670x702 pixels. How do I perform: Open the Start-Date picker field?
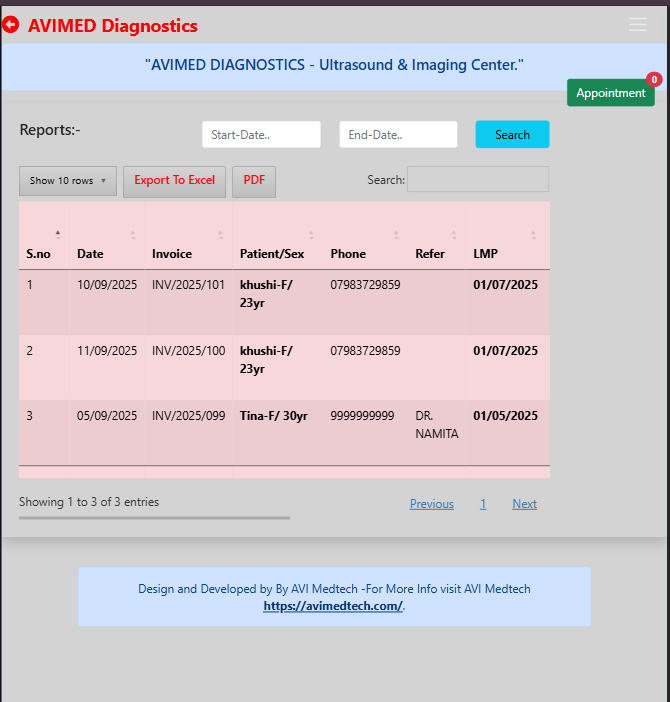261,135
